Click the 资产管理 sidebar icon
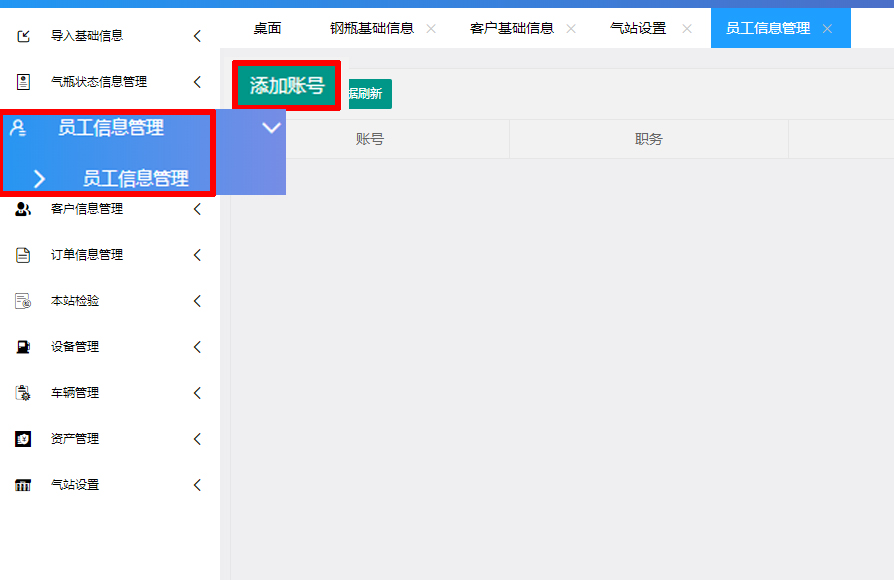Viewport: 894px width, 580px height. click(x=23, y=439)
